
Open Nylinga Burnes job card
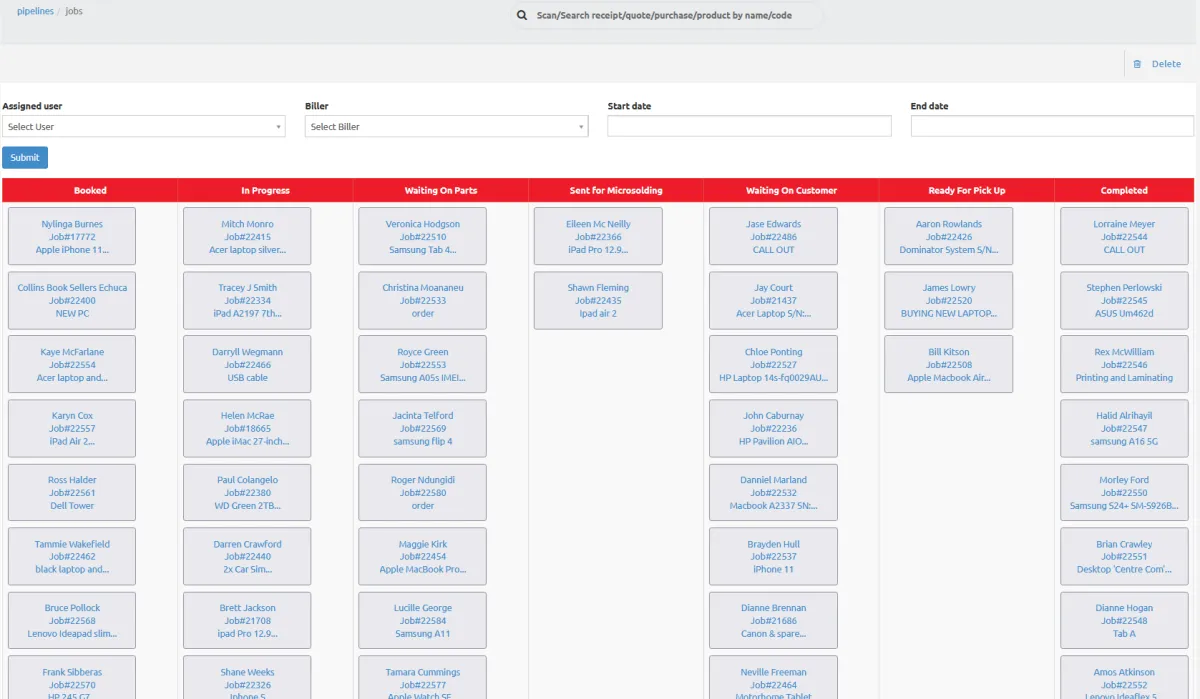pos(72,237)
